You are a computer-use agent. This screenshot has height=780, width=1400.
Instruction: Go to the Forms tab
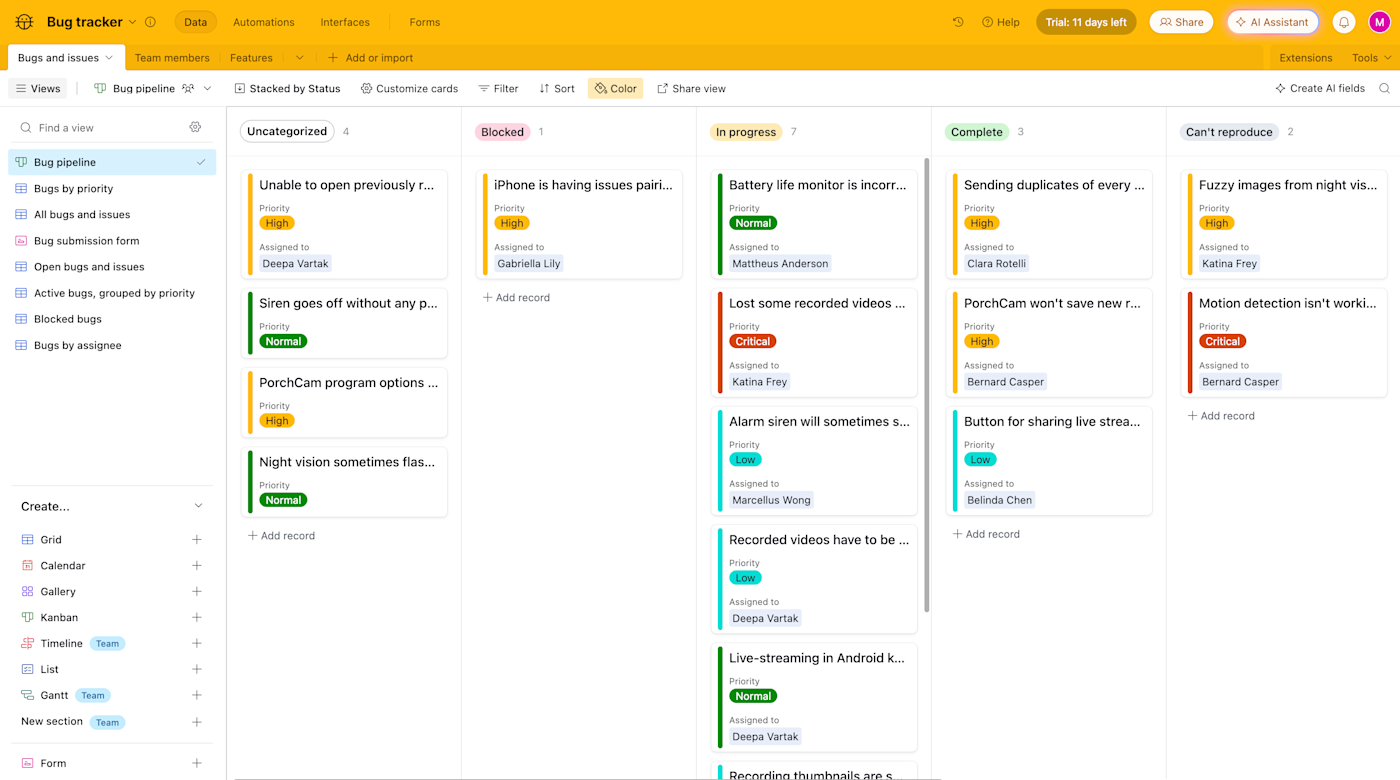[x=425, y=22]
